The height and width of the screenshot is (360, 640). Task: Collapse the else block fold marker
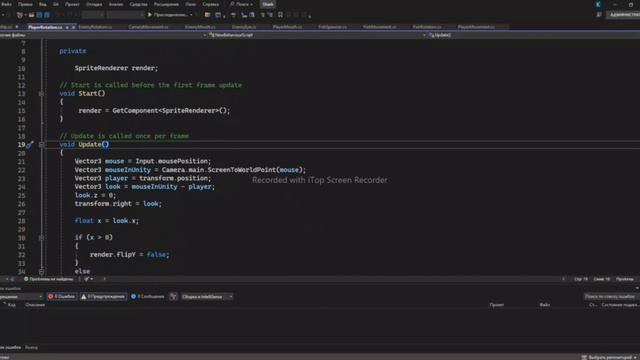click(41, 271)
